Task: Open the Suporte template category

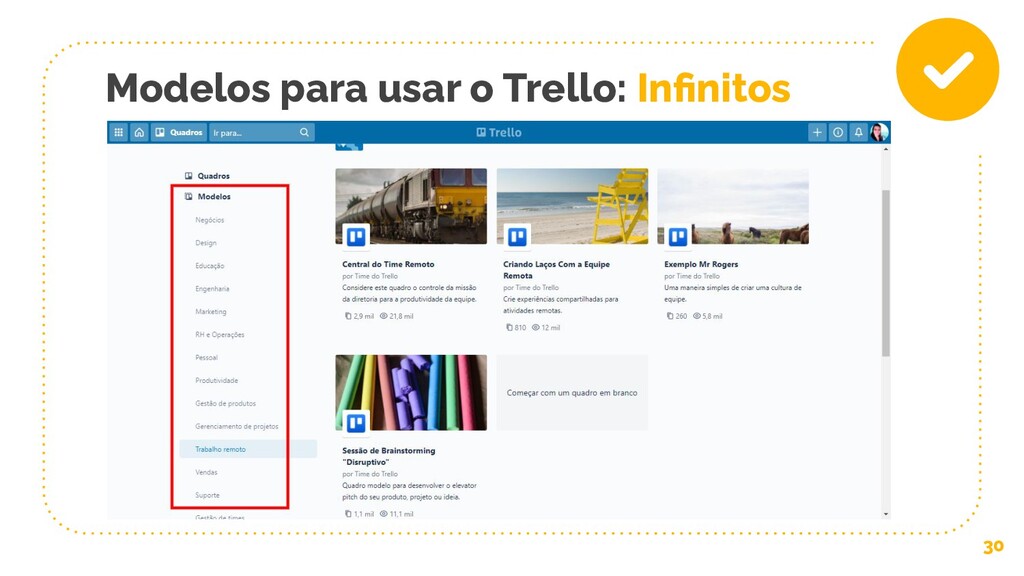Action: click(x=207, y=495)
